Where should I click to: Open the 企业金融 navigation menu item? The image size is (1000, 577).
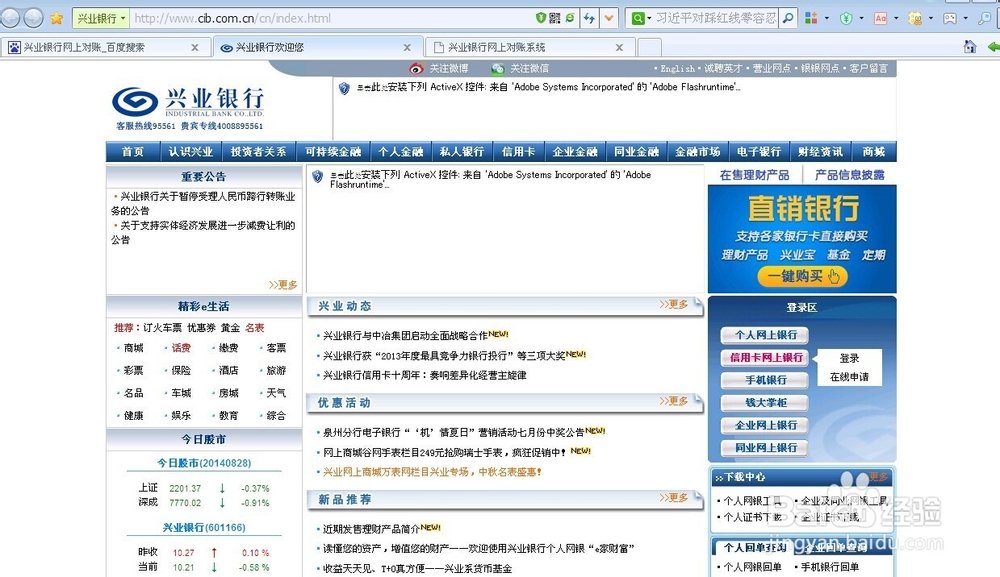(575, 152)
